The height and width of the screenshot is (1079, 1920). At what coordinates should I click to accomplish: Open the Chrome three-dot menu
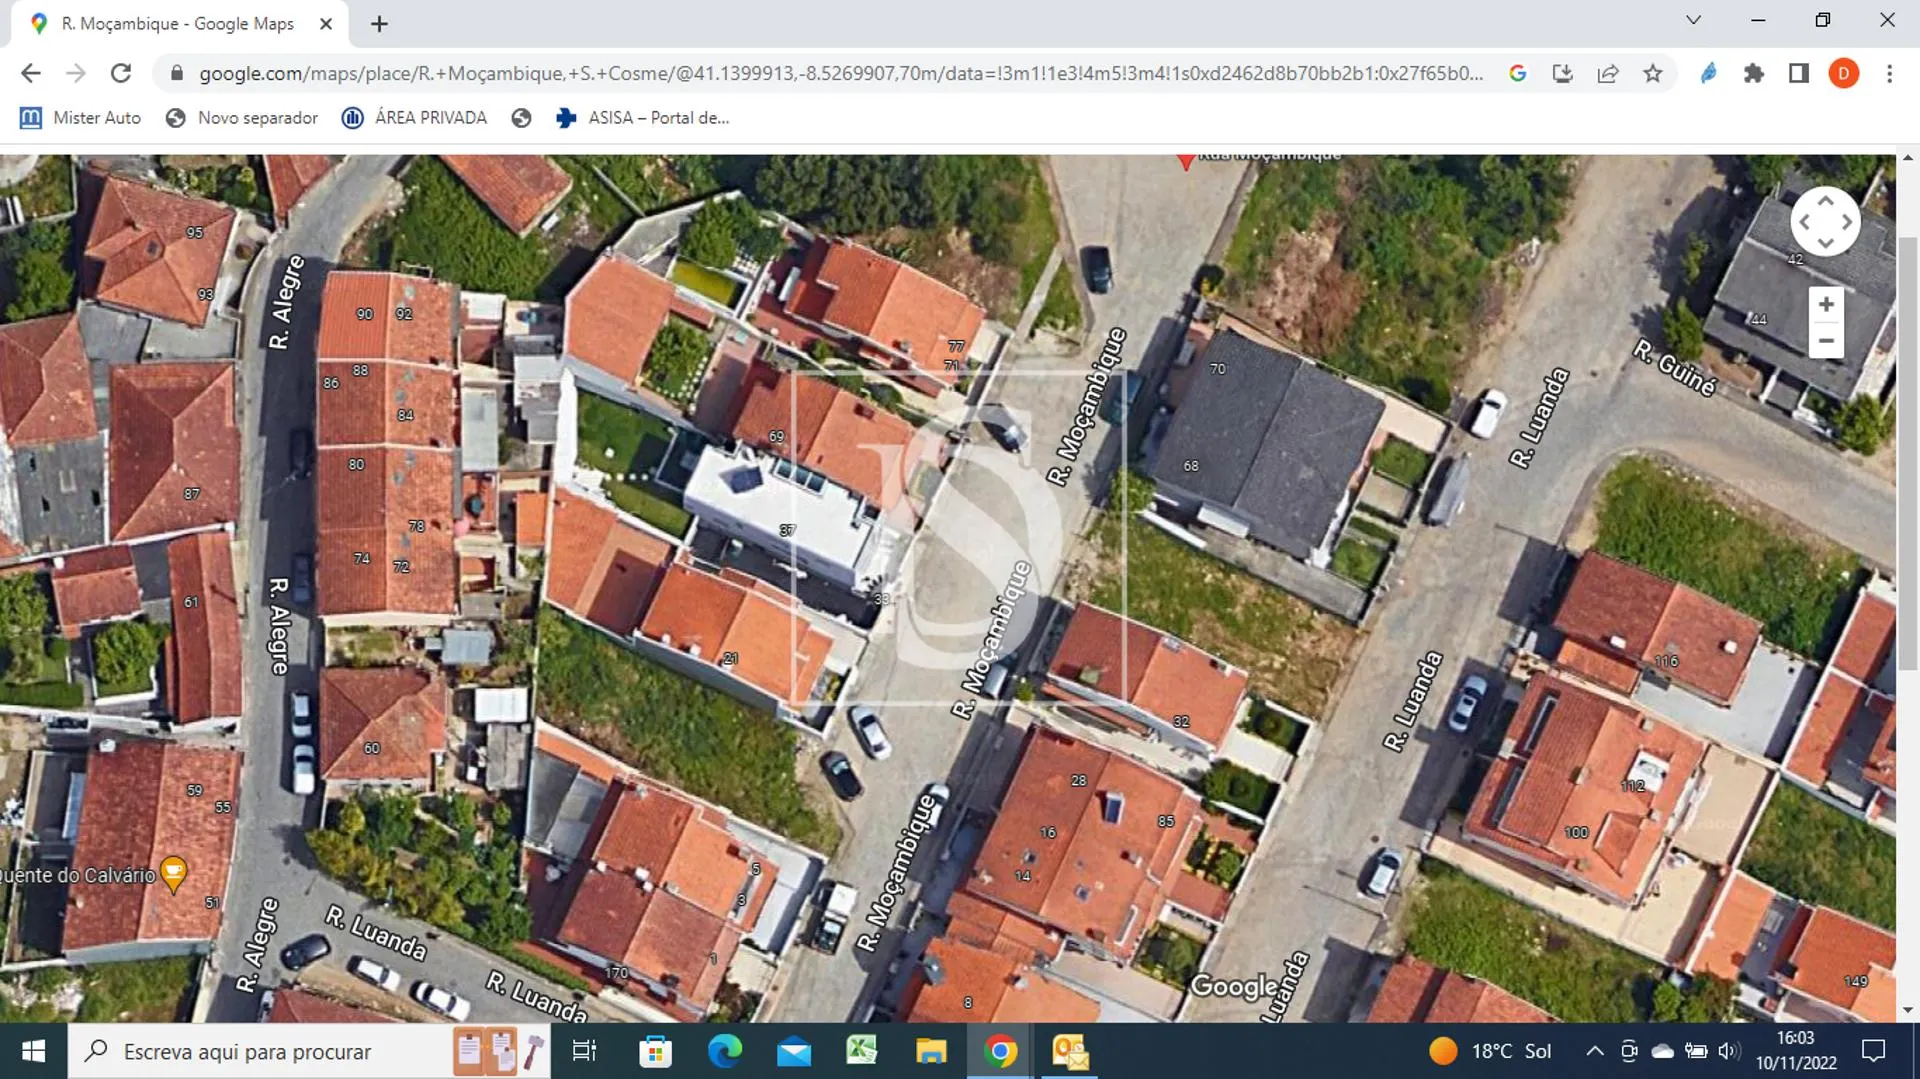point(1889,72)
